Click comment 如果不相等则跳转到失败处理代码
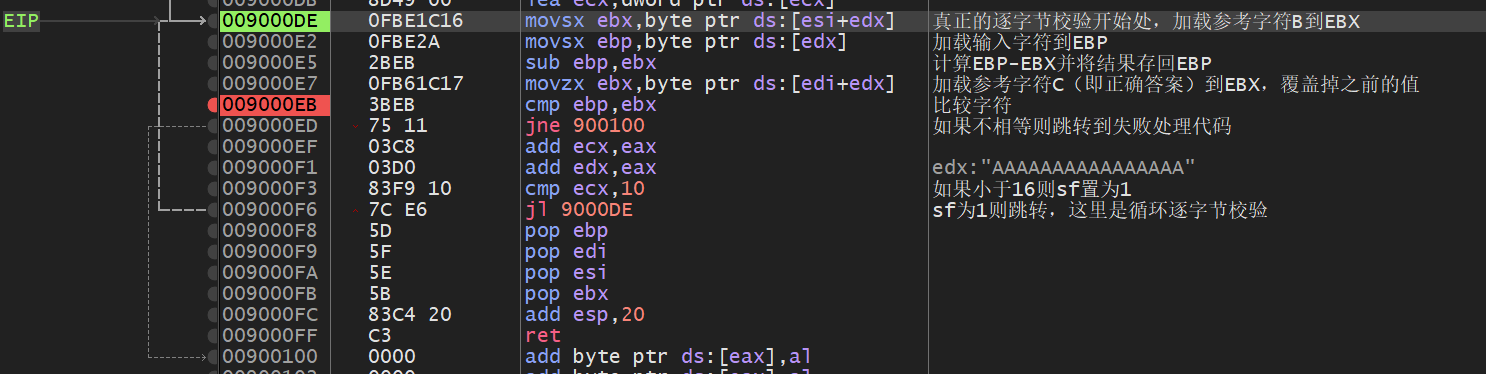 point(1081,126)
